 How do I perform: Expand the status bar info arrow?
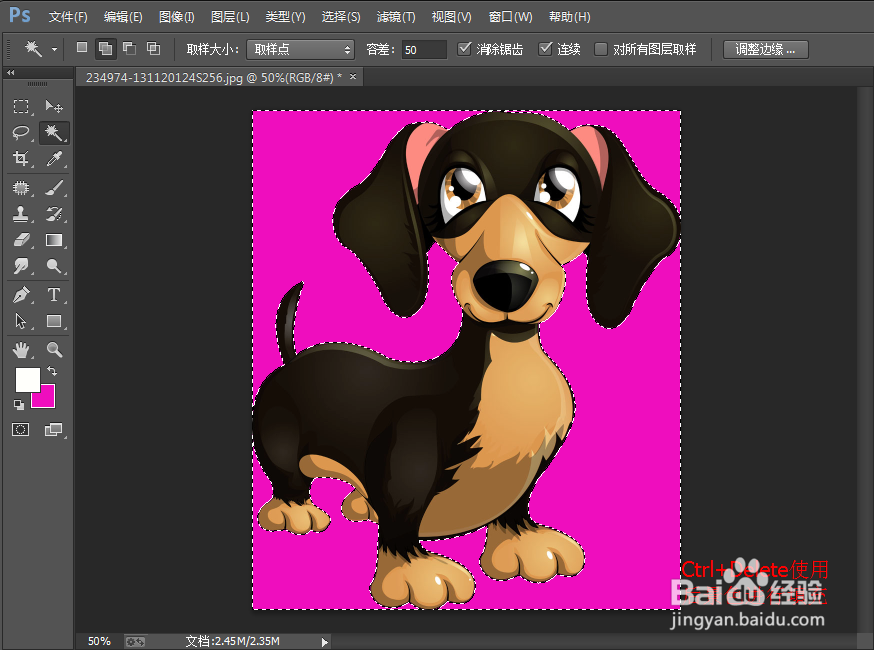coord(324,642)
